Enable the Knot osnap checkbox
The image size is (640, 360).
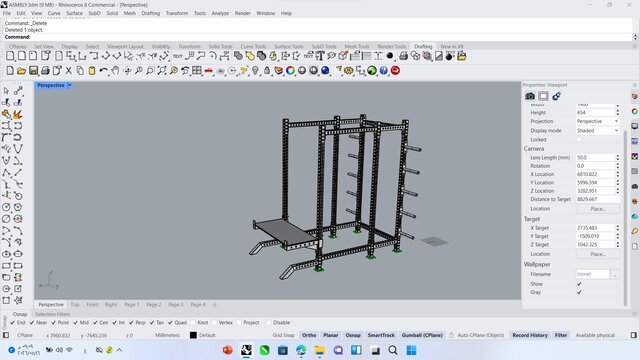(193, 322)
